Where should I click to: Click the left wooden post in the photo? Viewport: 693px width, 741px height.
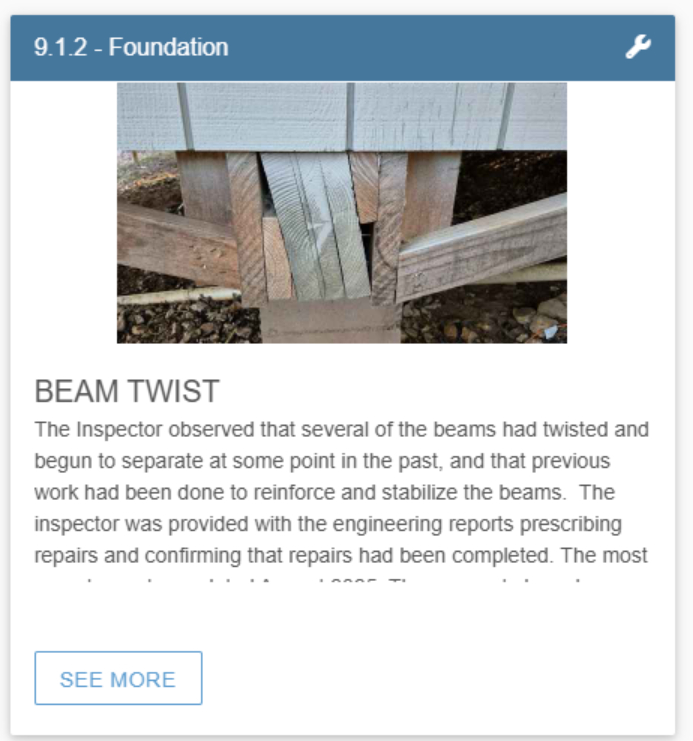point(205,190)
